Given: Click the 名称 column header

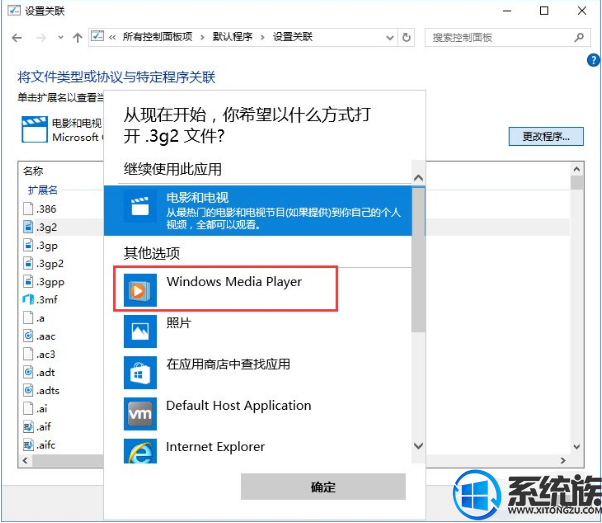Looking at the screenshot, I should click(x=33, y=171).
